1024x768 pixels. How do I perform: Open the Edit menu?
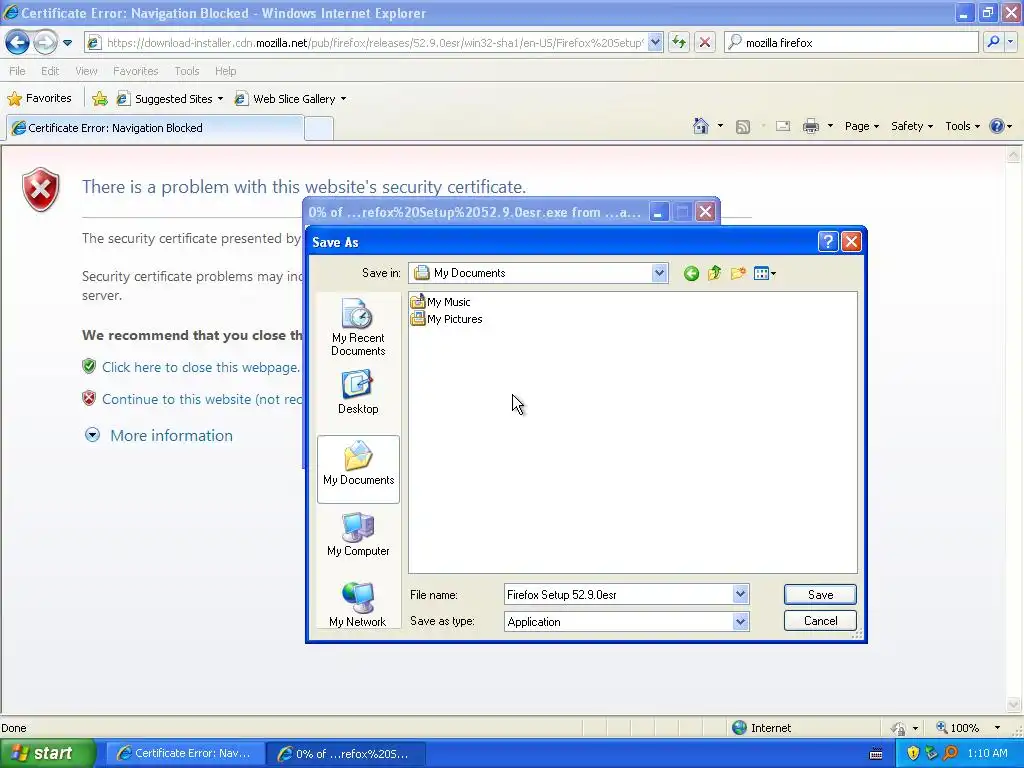pyautogui.click(x=50, y=71)
